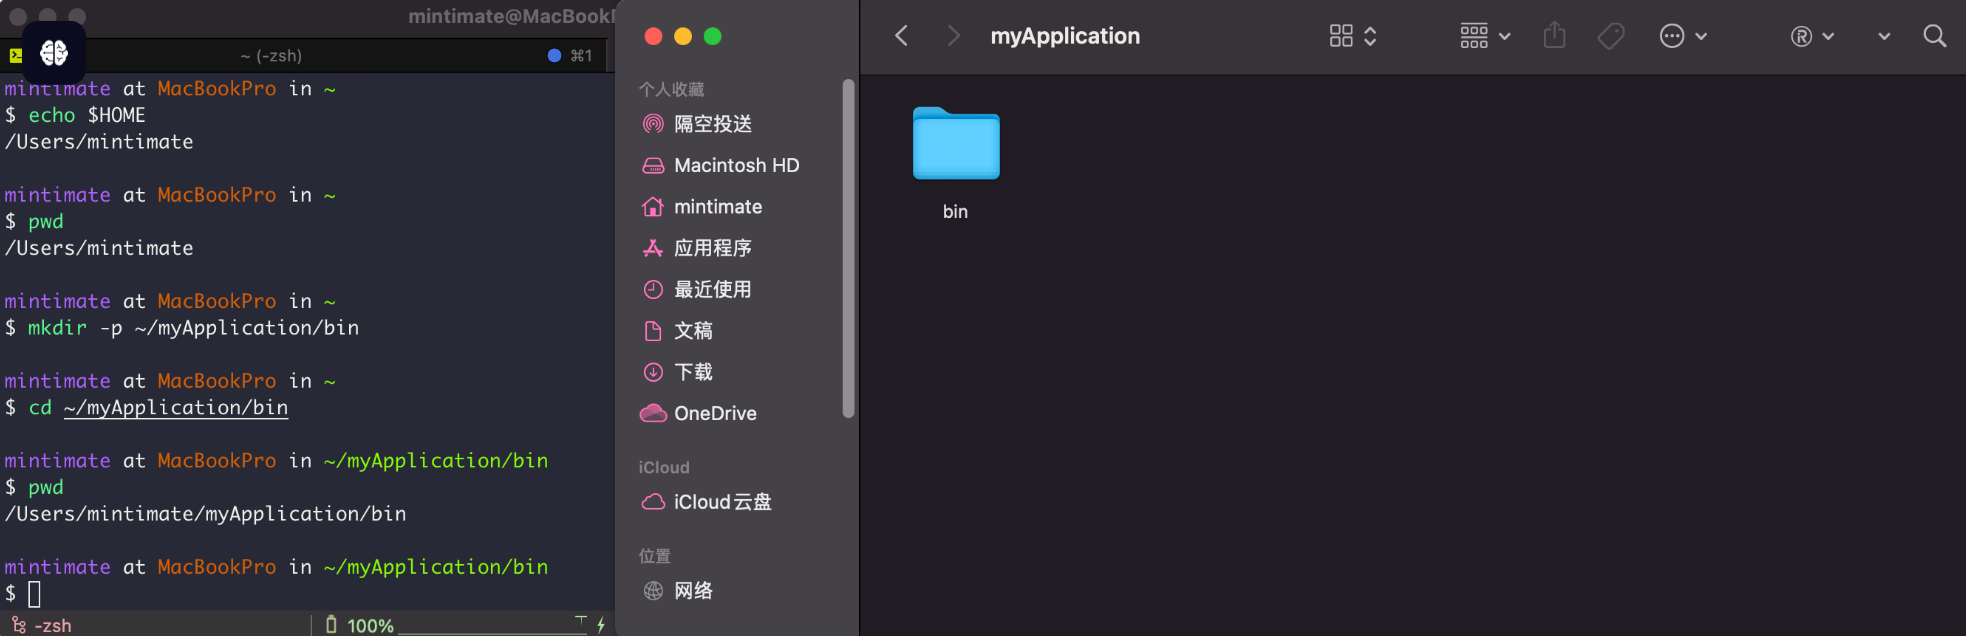The height and width of the screenshot is (636, 1966).
Task: Click the Finder sidebar scrollbar
Action: pyautogui.click(x=849, y=248)
